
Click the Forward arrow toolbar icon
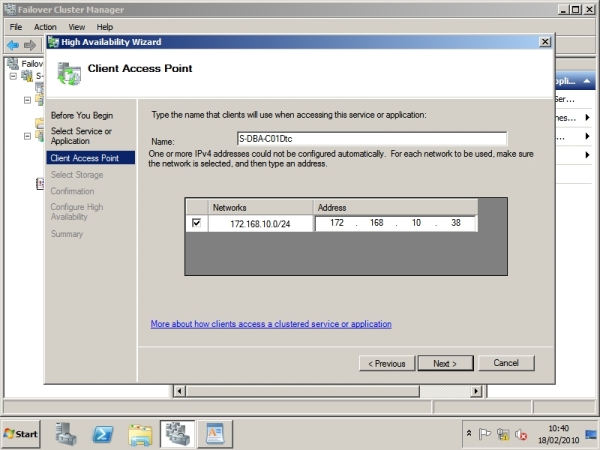(x=30, y=45)
